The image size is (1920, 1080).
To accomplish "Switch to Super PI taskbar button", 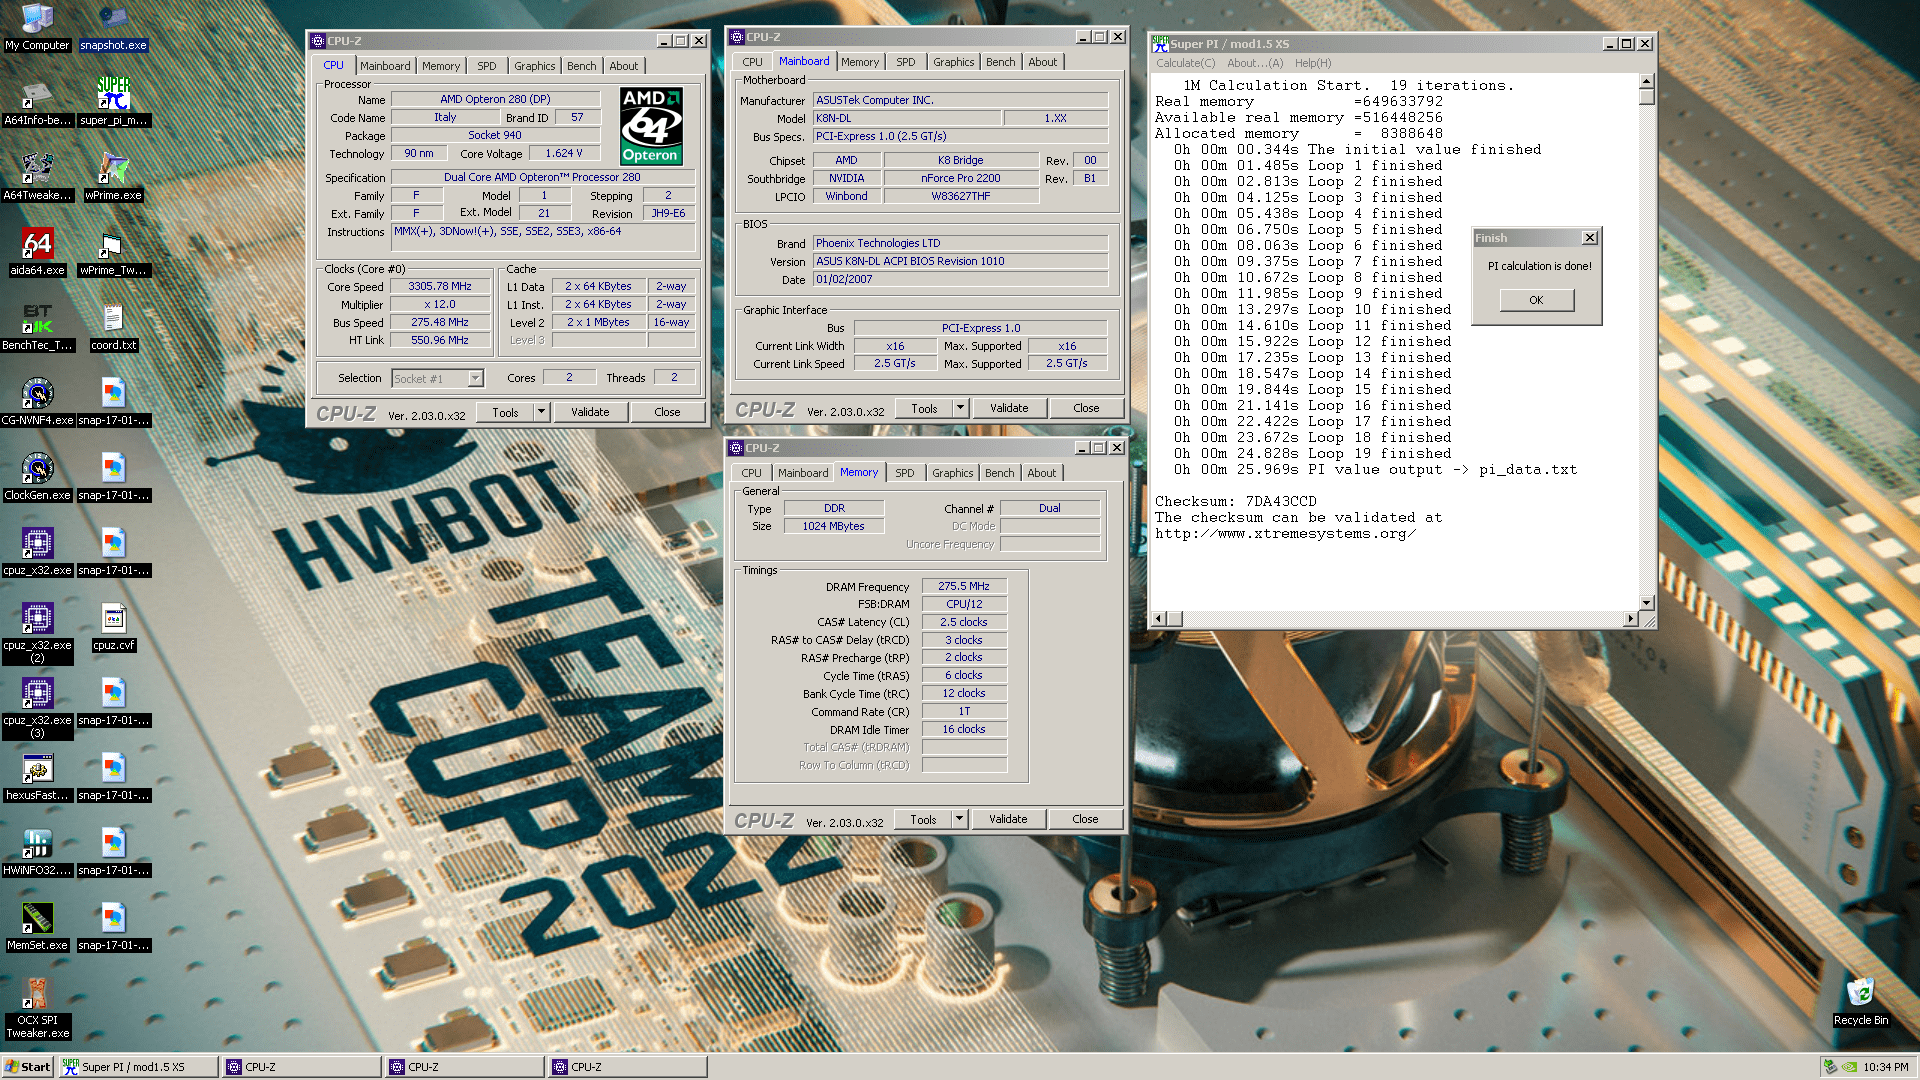I will point(135,1067).
